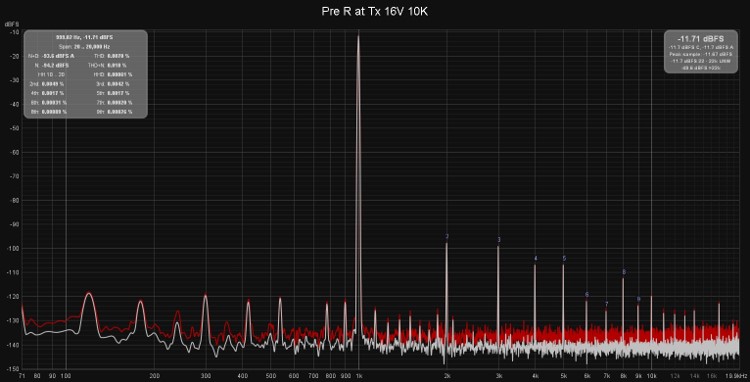750x382 pixels.
Task: Click the '2k' label on the frequency axis
Action: (x=447, y=375)
